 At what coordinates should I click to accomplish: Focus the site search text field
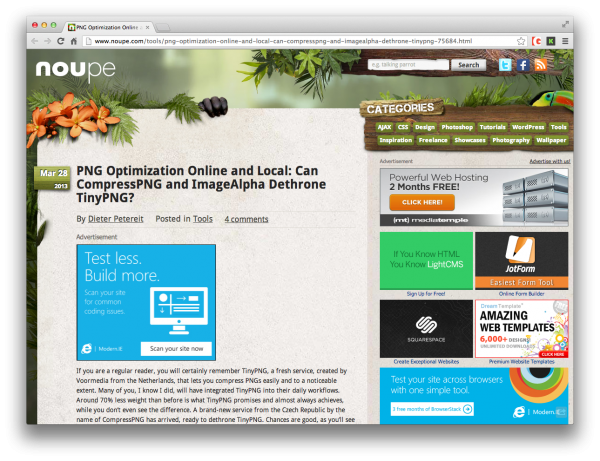pos(408,65)
